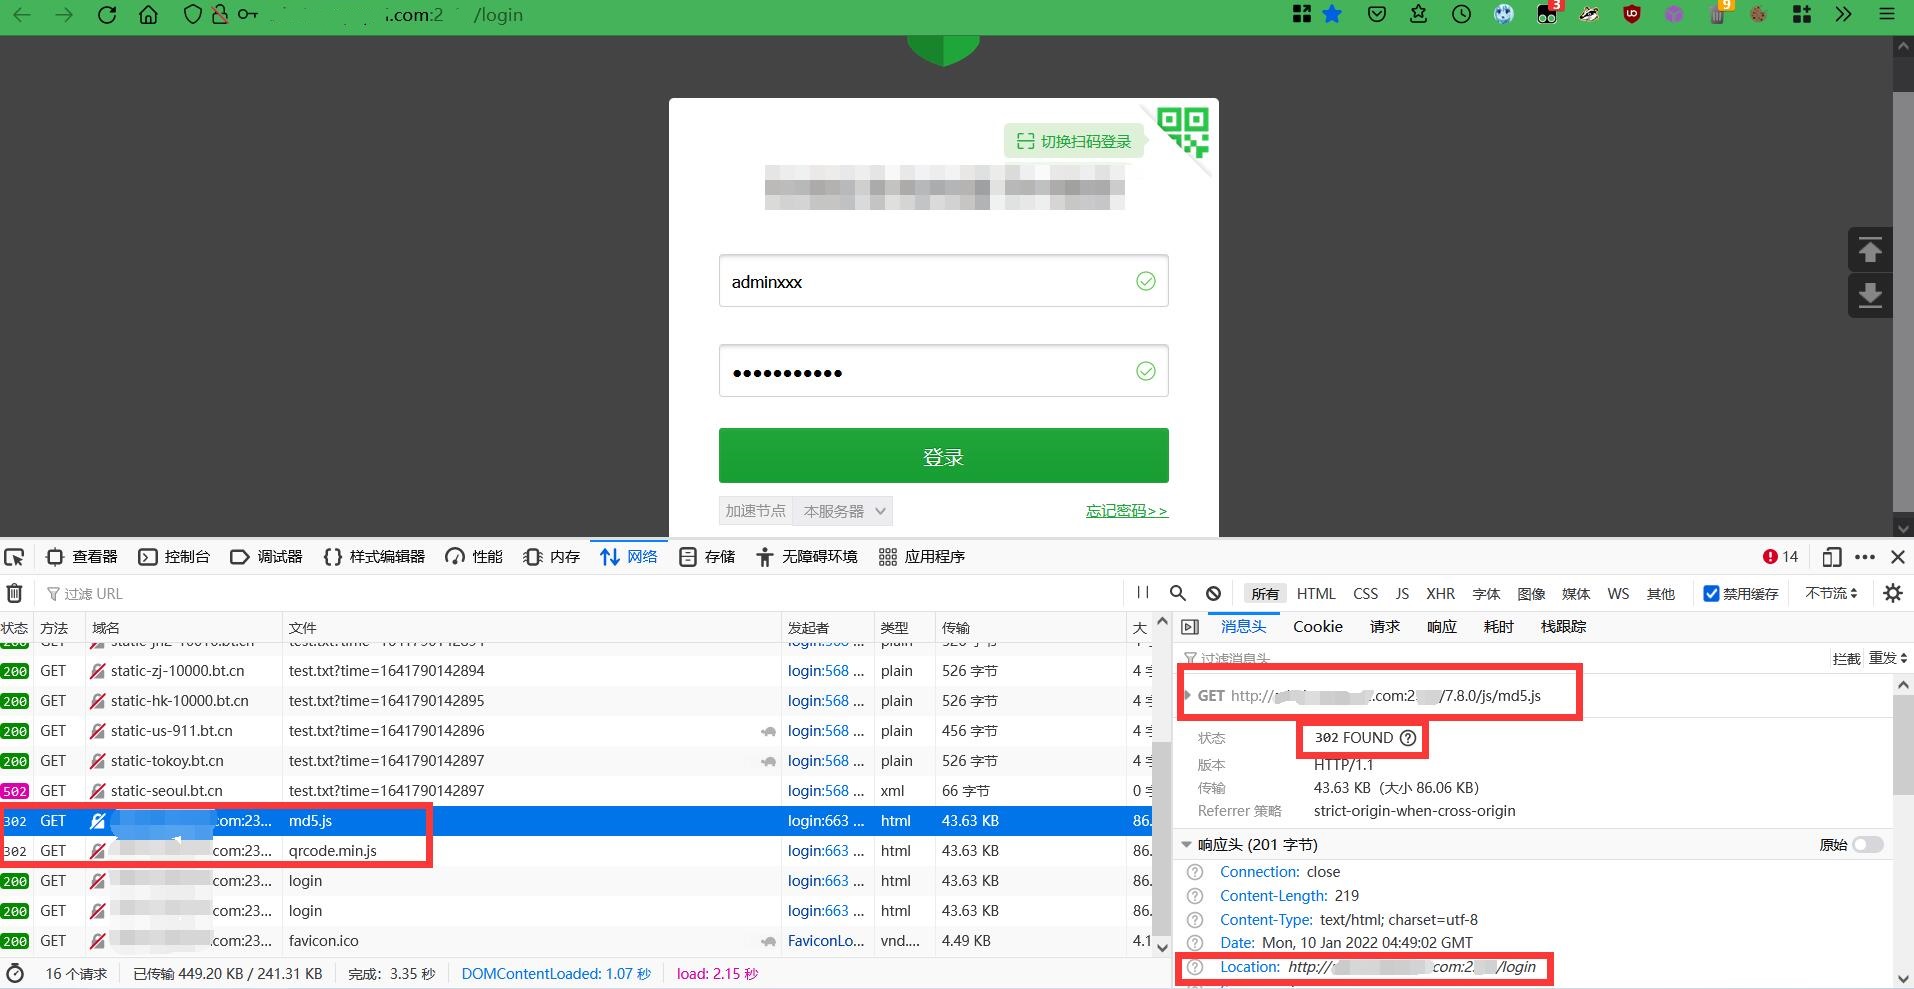Screen dimensions: 1914x989
Task: Open the Cookie tab in details
Action: 1318,627
